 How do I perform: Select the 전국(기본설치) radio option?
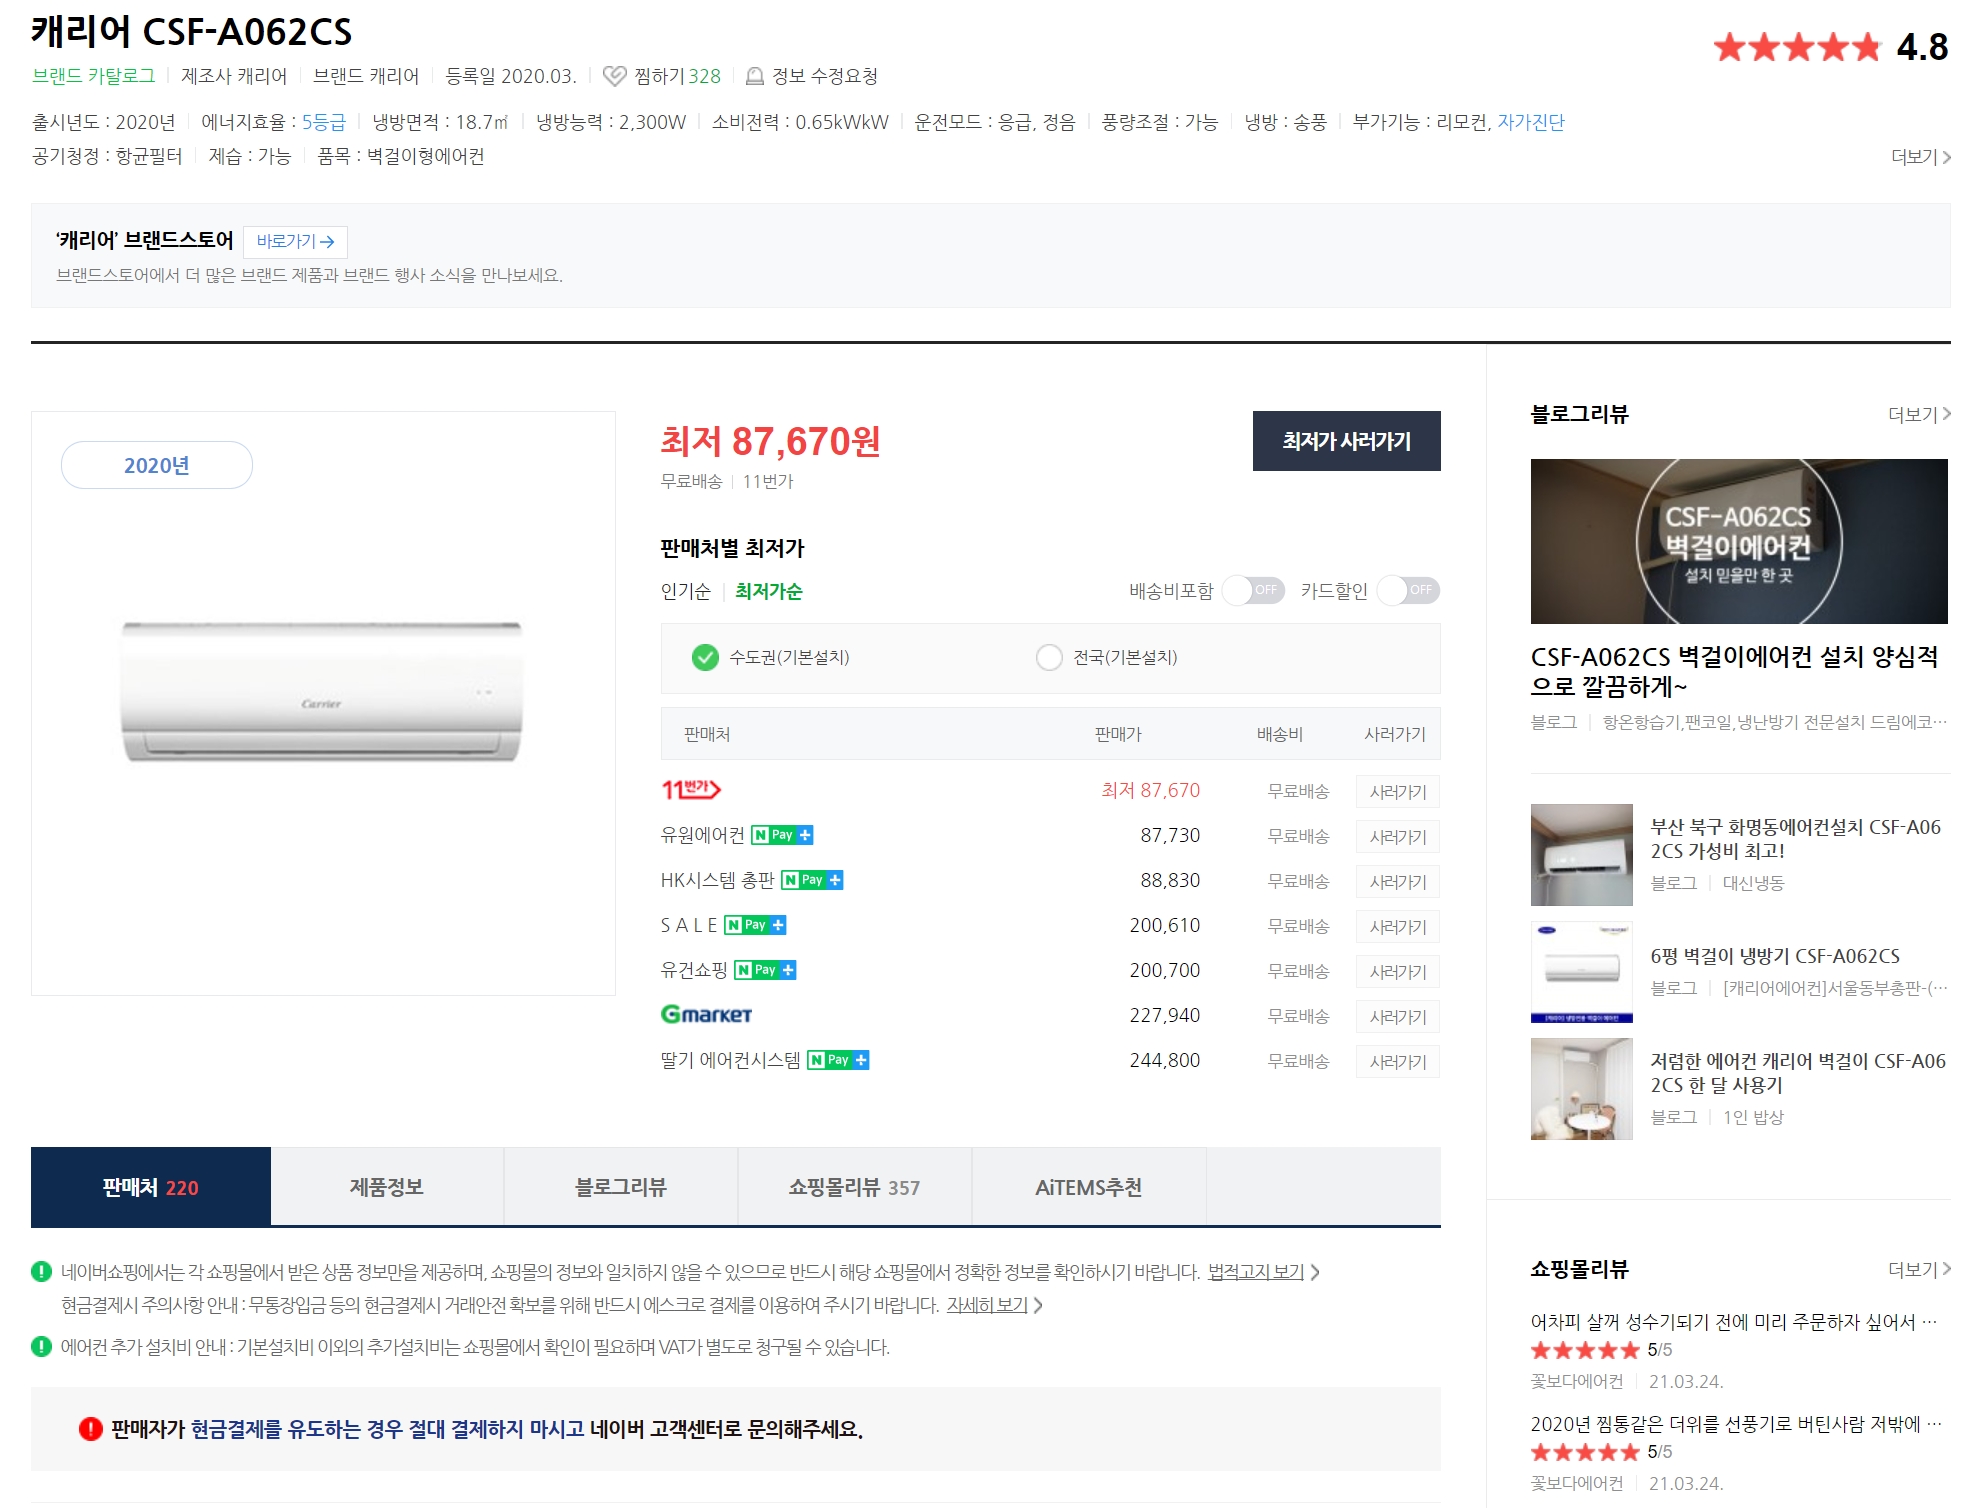pos(1049,657)
